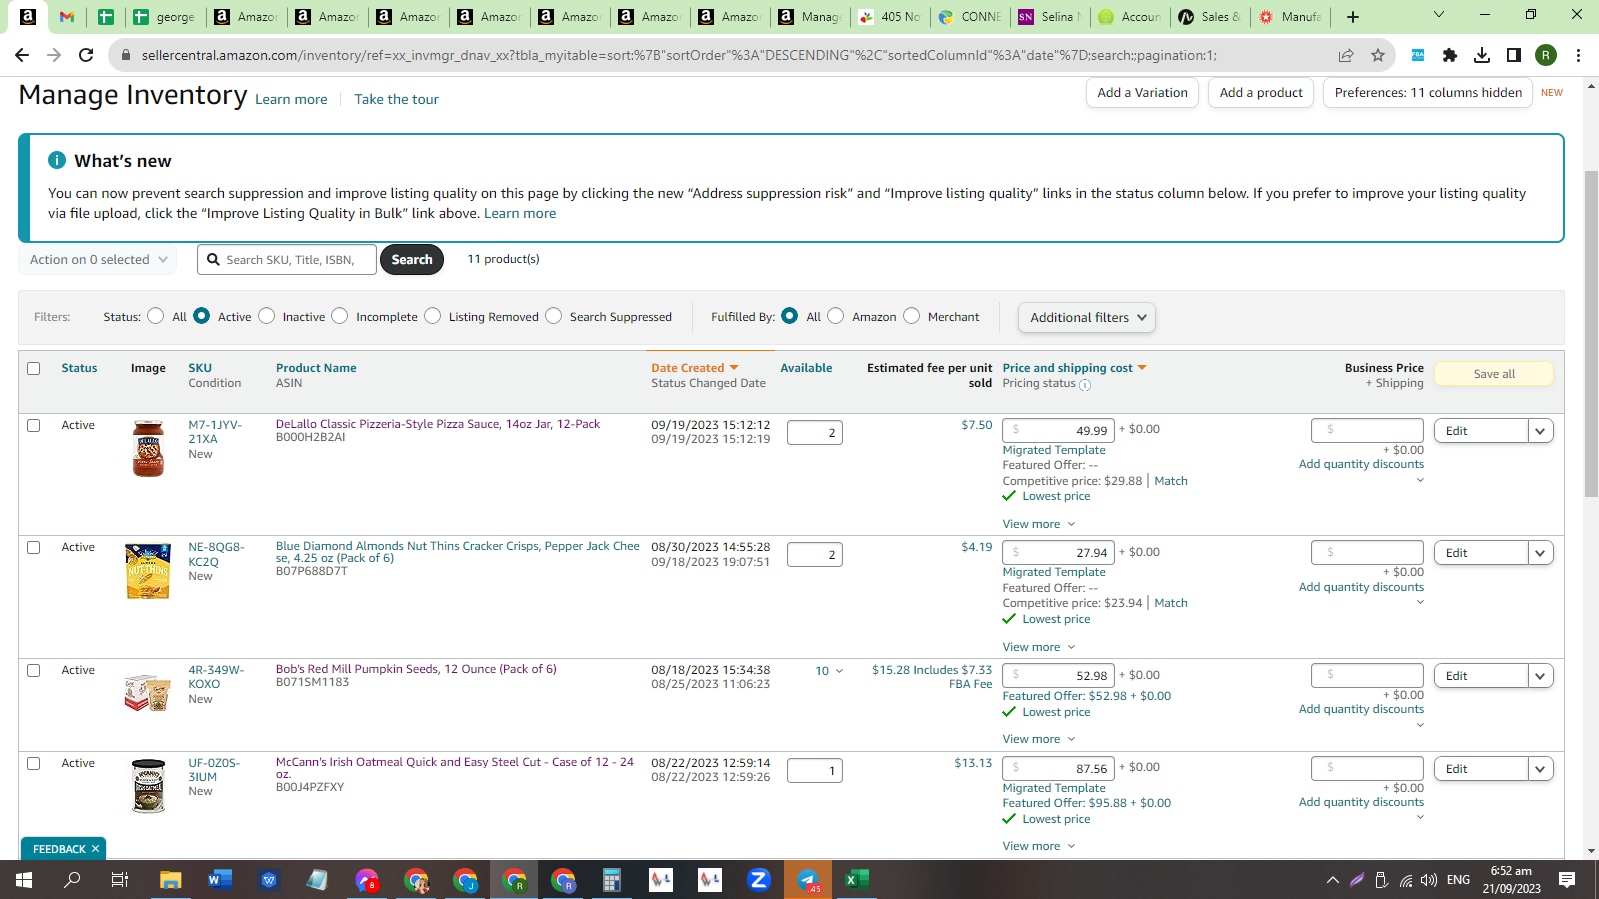Screen dimensions: 1599x899
Task: Click the 'Add a product' button
Action: (x=1261, y=93)
